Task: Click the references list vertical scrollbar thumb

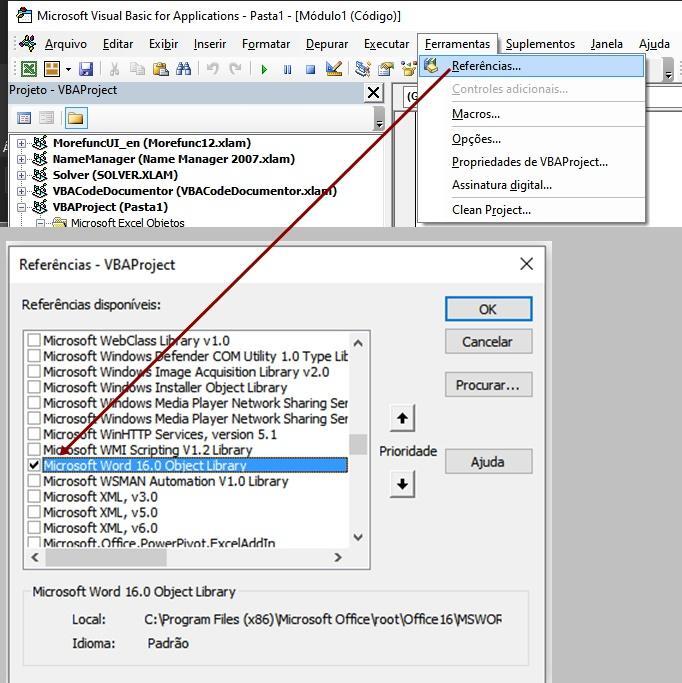Action: click(x=358, y=444)
